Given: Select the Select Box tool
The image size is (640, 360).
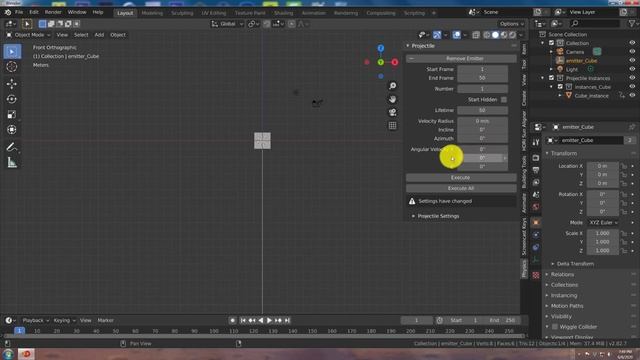Looking at the screenshot, I should click(x=12, y=52).
